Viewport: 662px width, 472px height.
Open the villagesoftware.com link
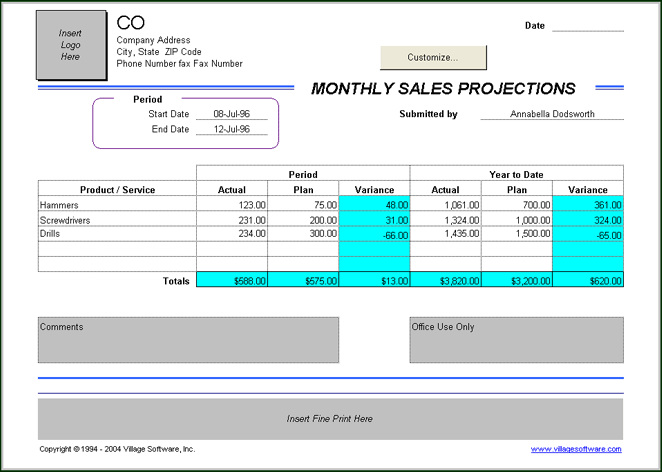tap(576, 450)
